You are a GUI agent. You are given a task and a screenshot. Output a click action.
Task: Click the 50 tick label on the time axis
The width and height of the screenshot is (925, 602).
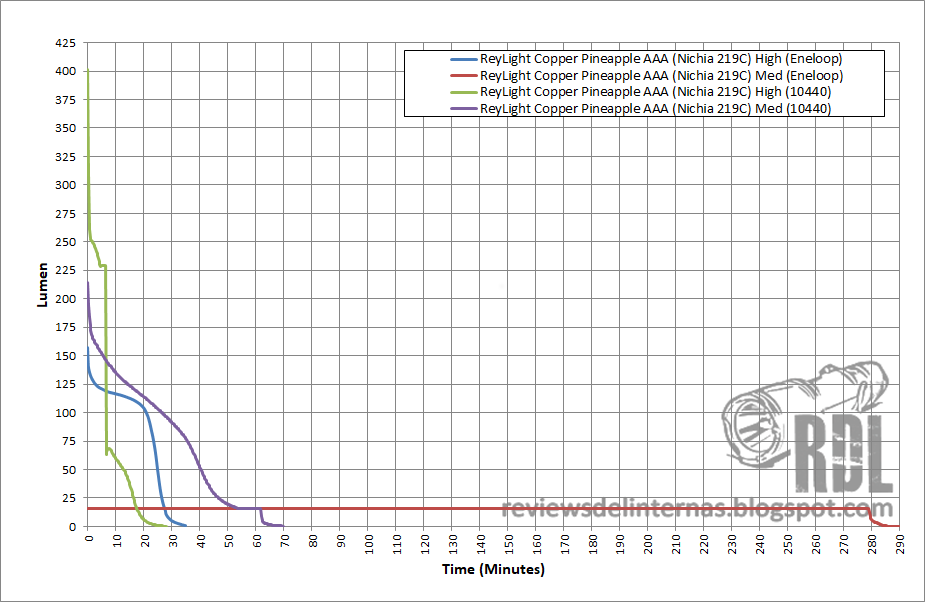pyautogui.click(x=229, y=540)
